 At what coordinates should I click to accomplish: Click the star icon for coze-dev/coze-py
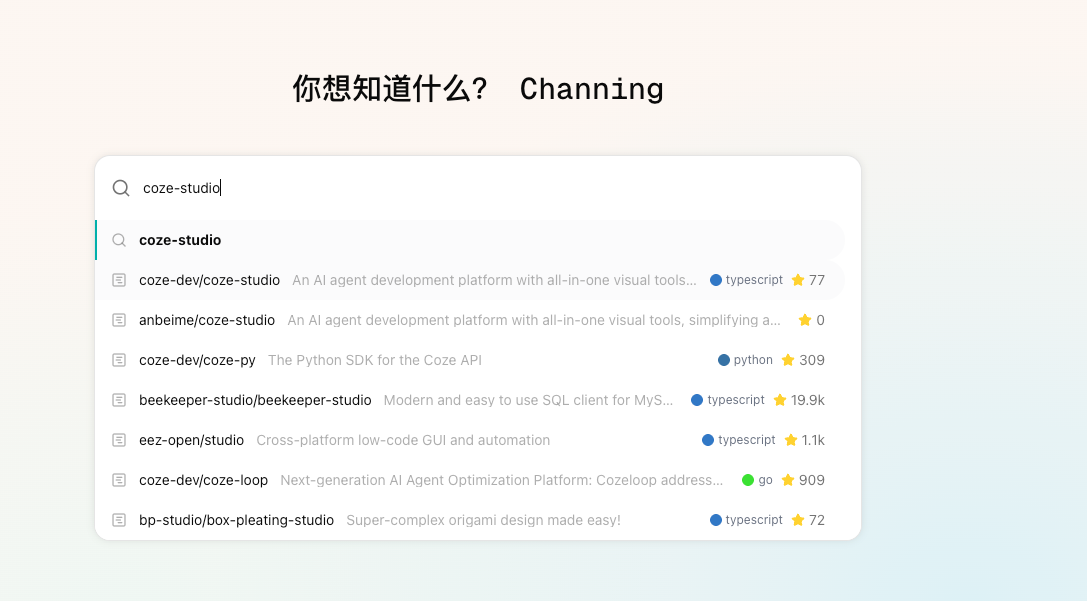[x=788, y=360]
